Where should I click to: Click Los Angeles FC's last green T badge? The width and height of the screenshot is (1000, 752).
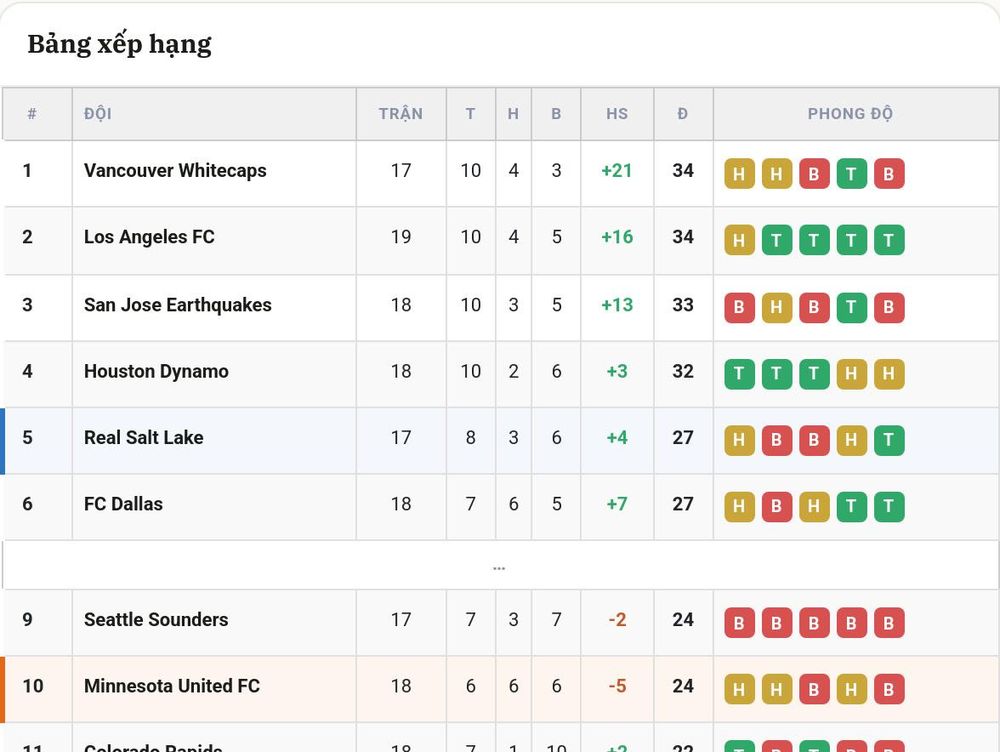(888, 240)
